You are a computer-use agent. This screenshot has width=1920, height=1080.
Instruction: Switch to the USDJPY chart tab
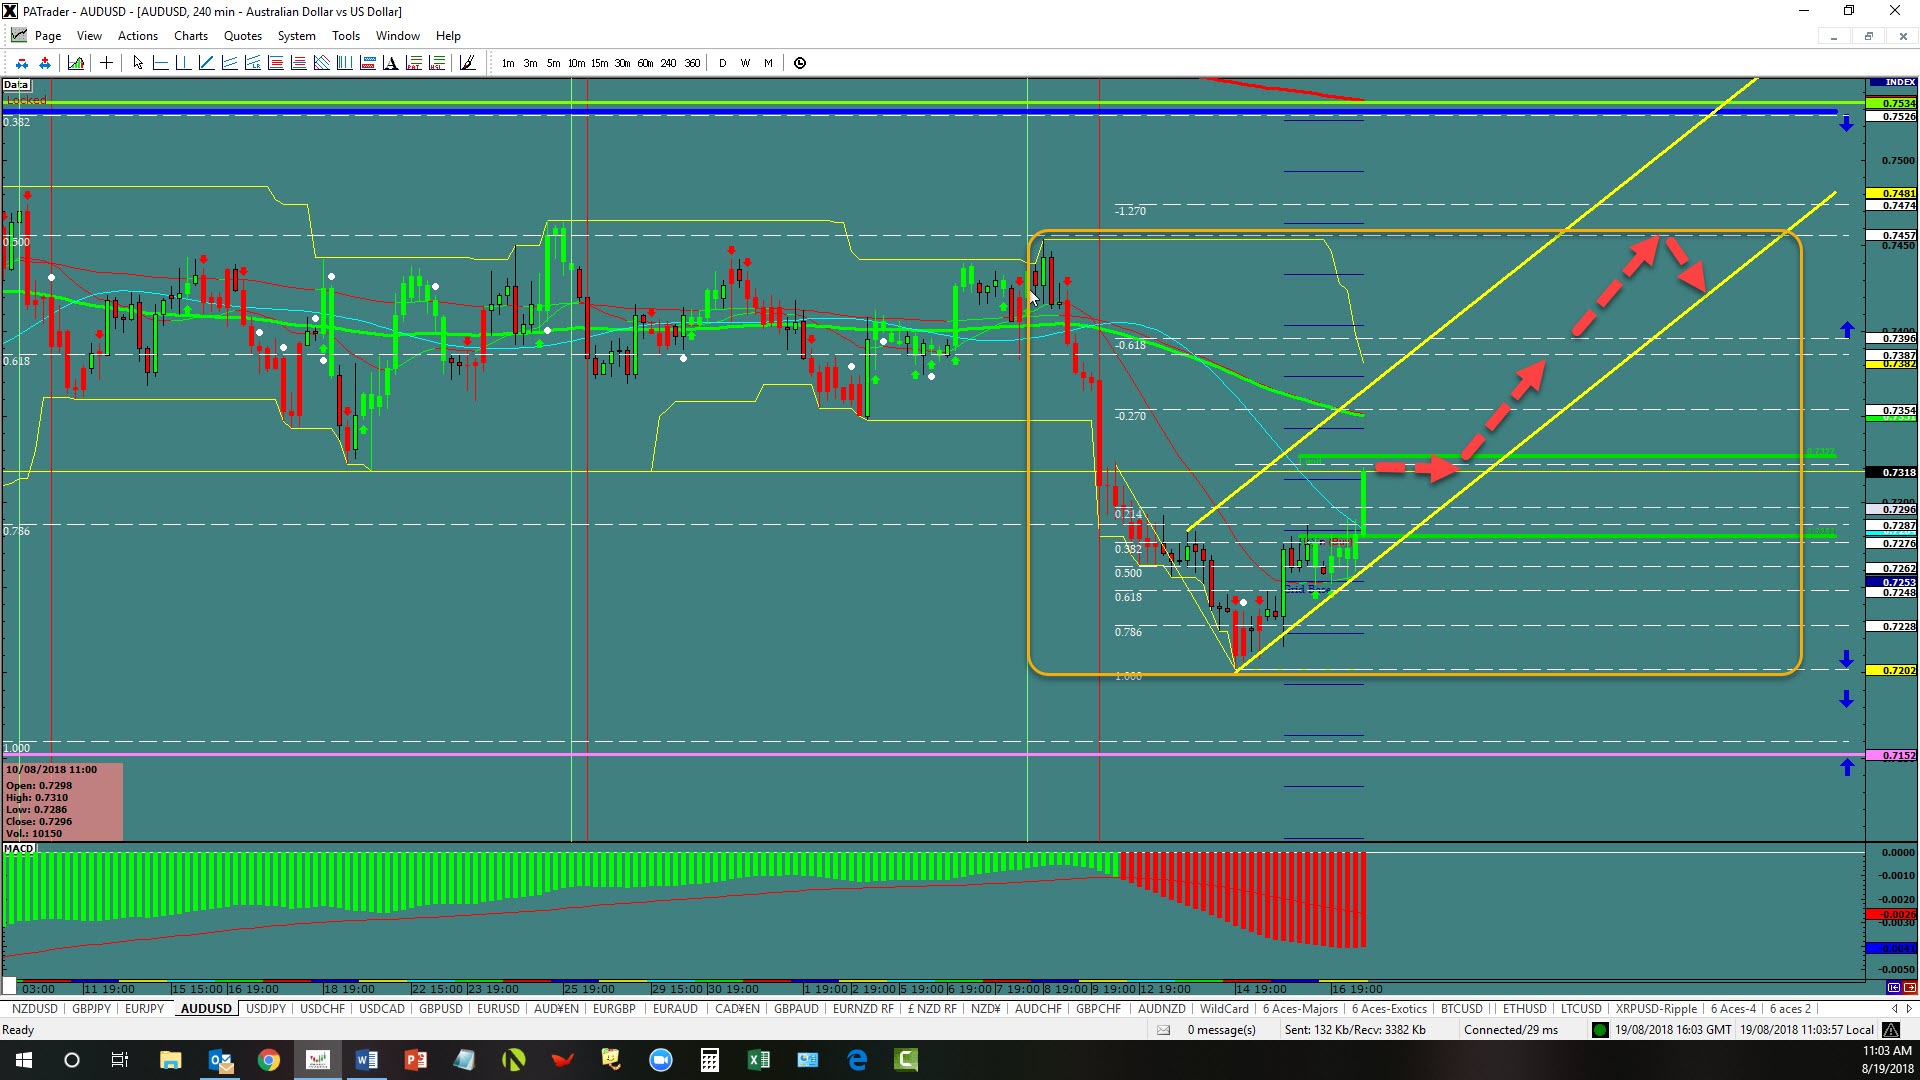click(266, 1009)
